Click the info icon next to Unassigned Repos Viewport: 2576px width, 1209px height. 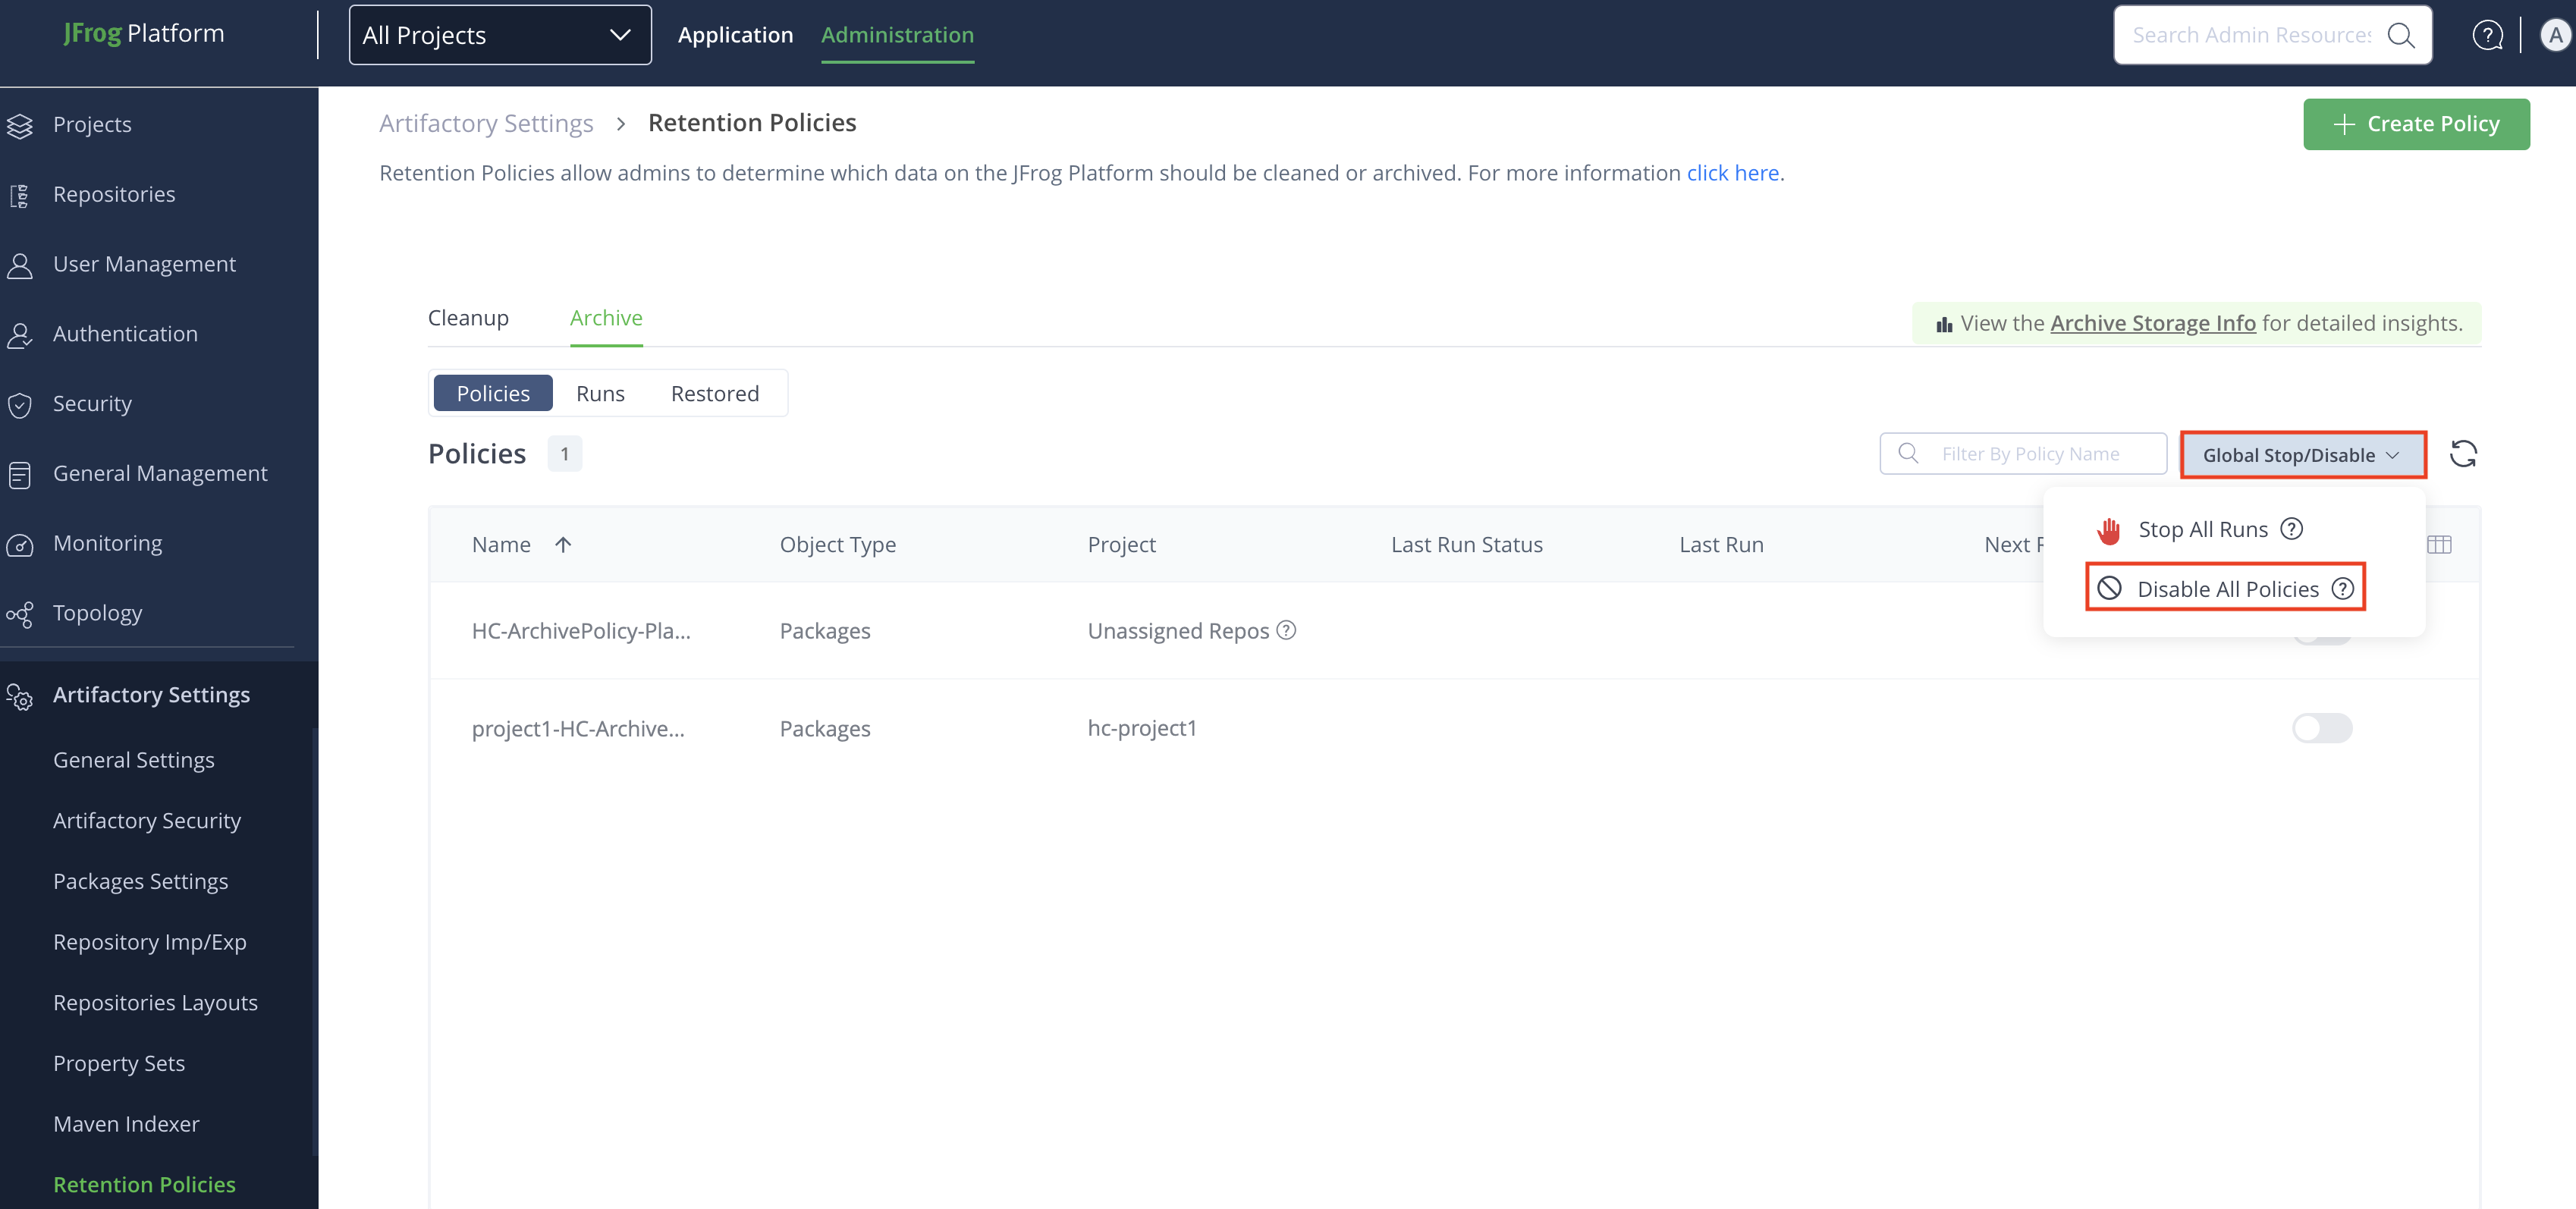pyautogui.click(x=1287, y=630)
